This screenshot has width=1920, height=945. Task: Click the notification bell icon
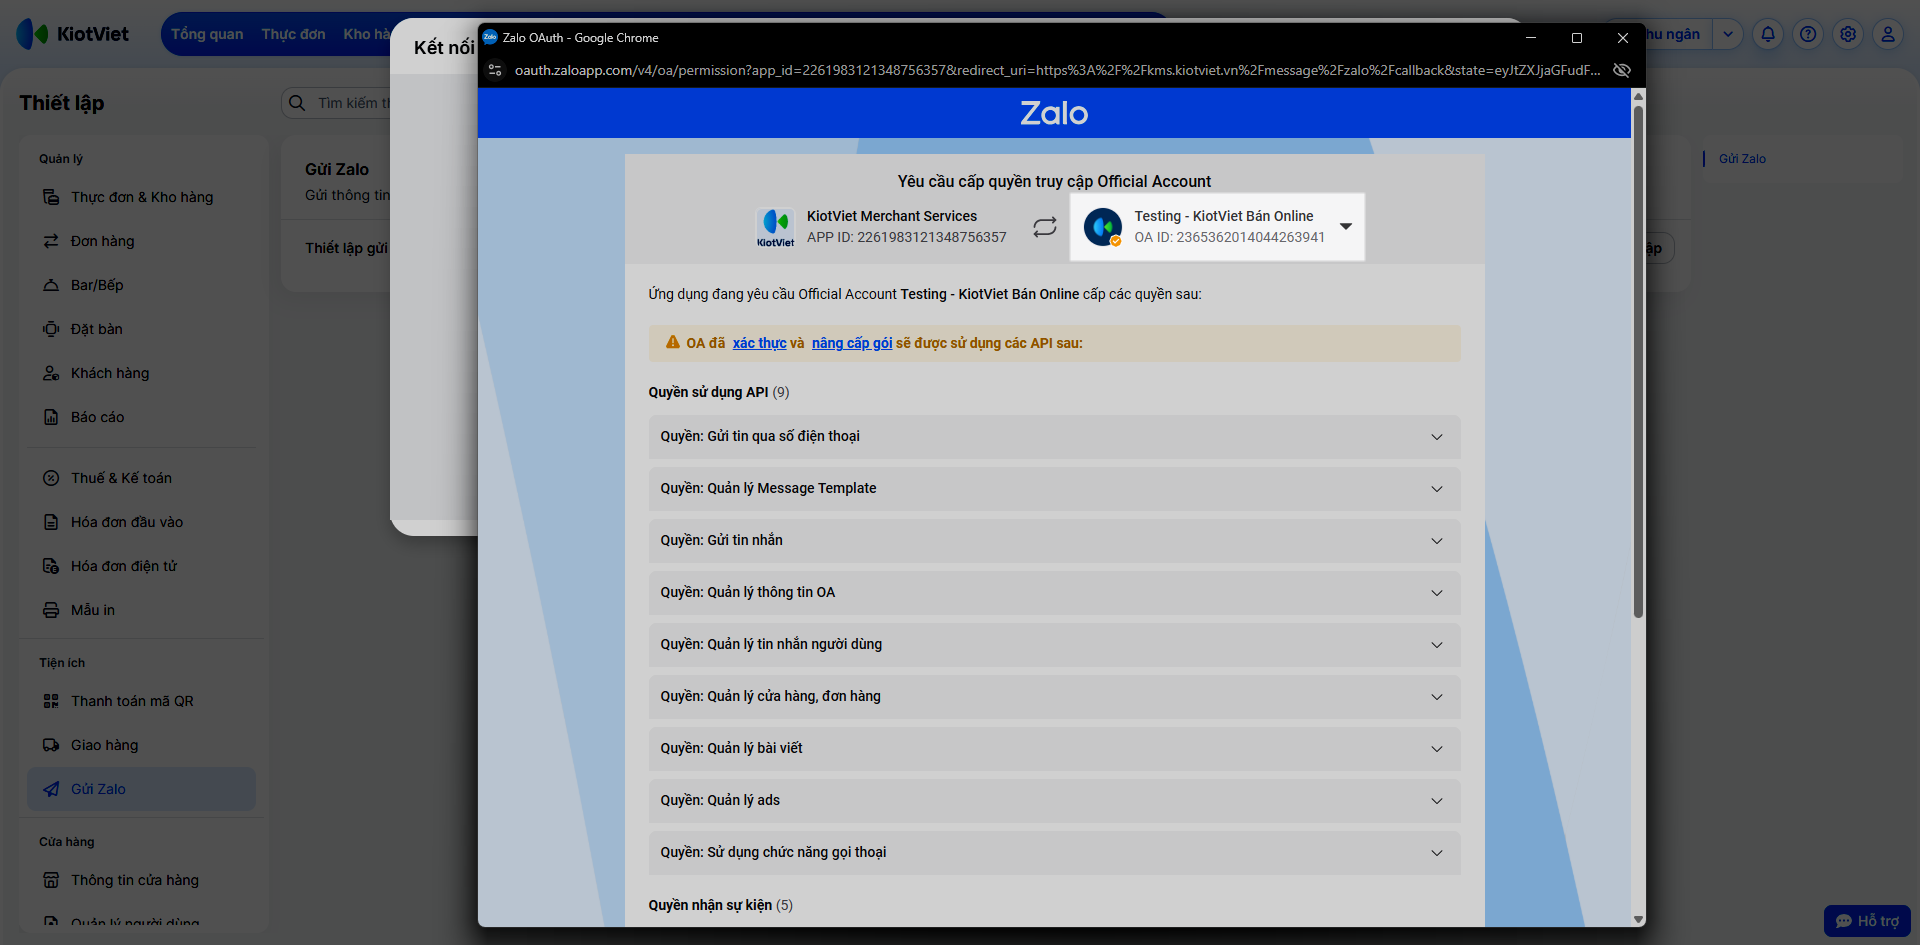[1768, 34]
